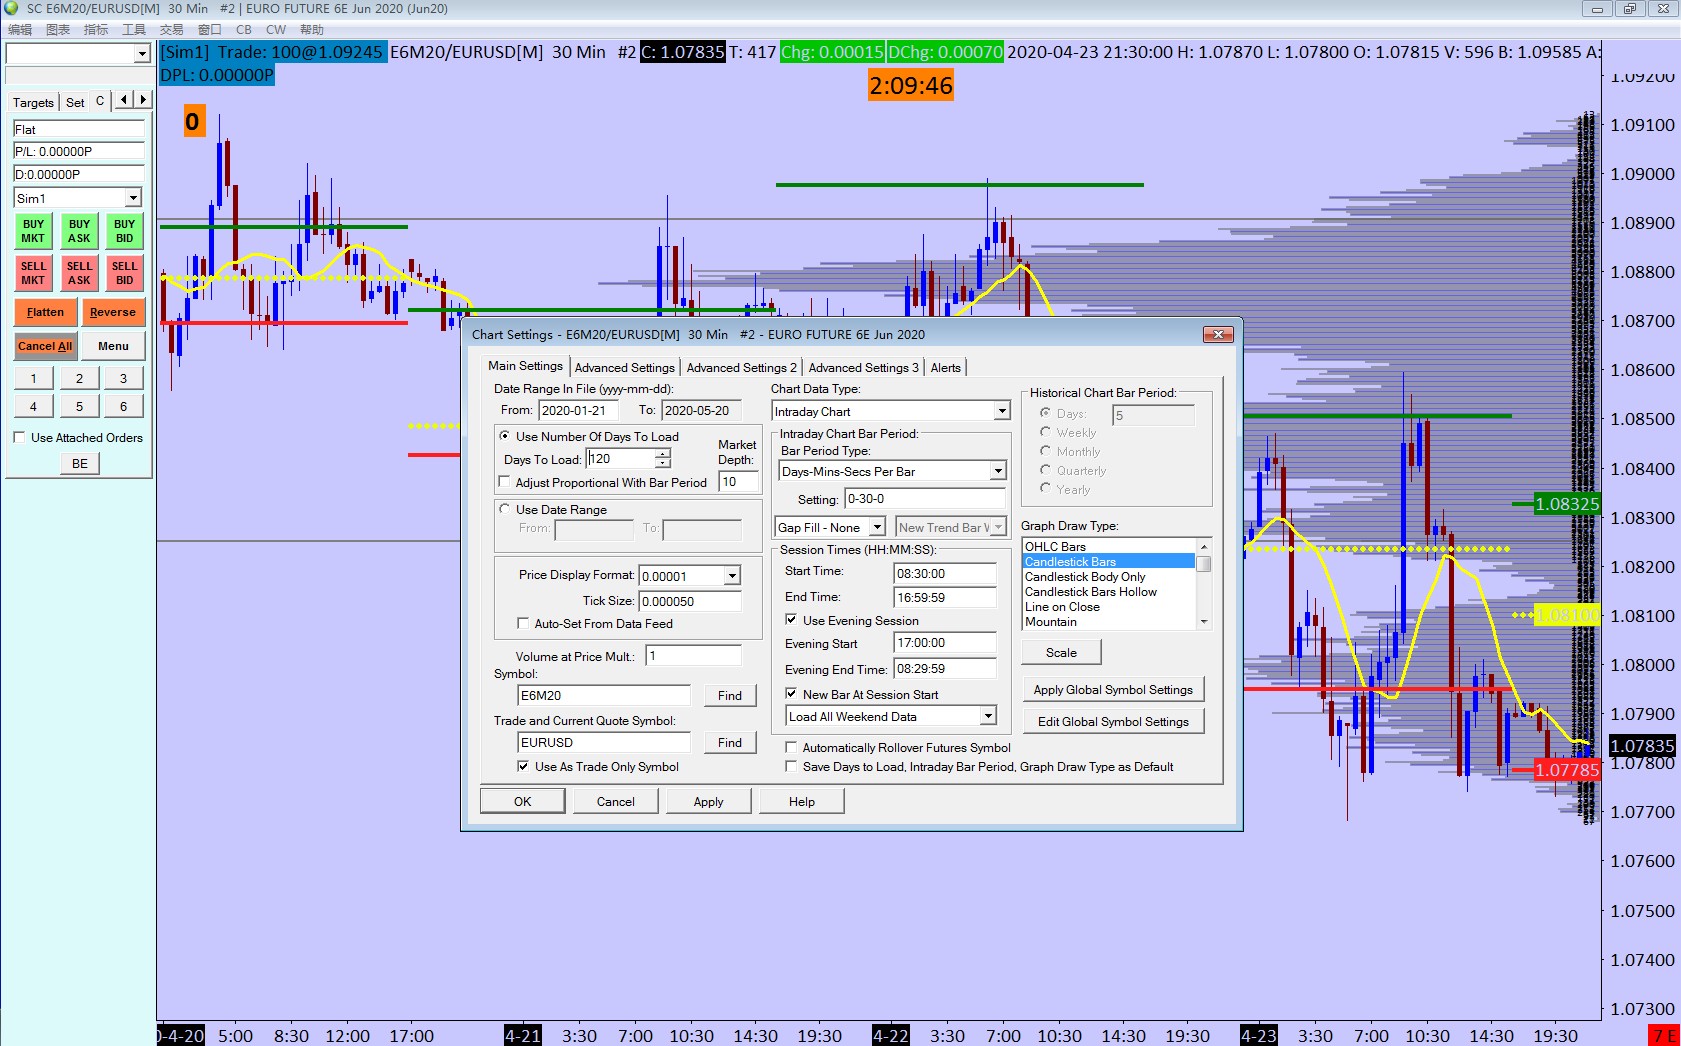Click Find next to E6M20 symbol
Image resolution: width=1681 pixels, height=1046 pixels.
[730, 695]
